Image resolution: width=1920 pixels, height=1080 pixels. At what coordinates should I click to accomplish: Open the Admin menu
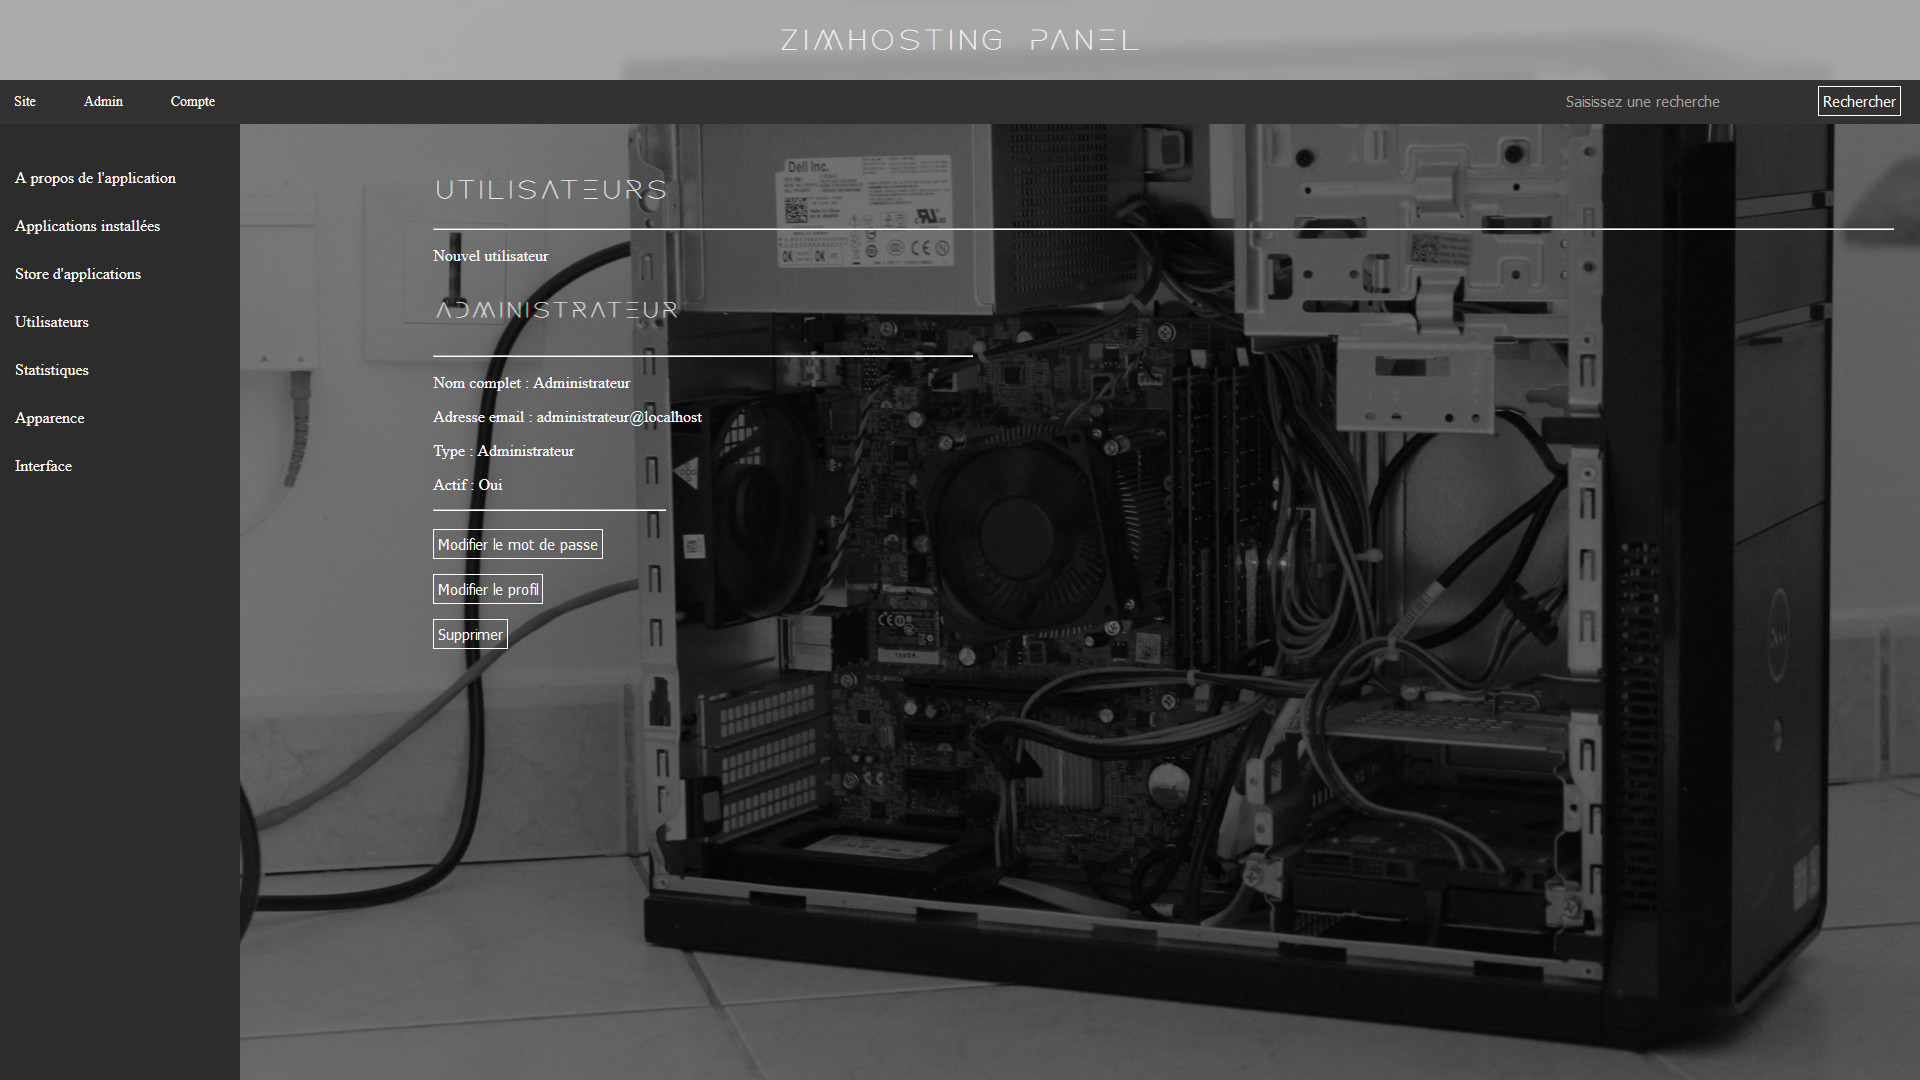[x=103, y=101]
